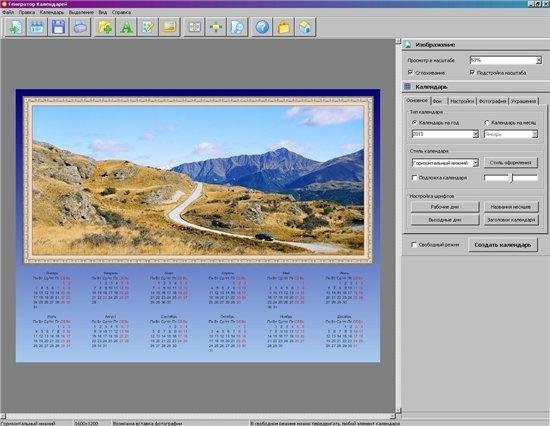The height and width of the screenshot is (426, 550).
Task: Click the blue floppy disk save icon
Action: click(58, 27)
